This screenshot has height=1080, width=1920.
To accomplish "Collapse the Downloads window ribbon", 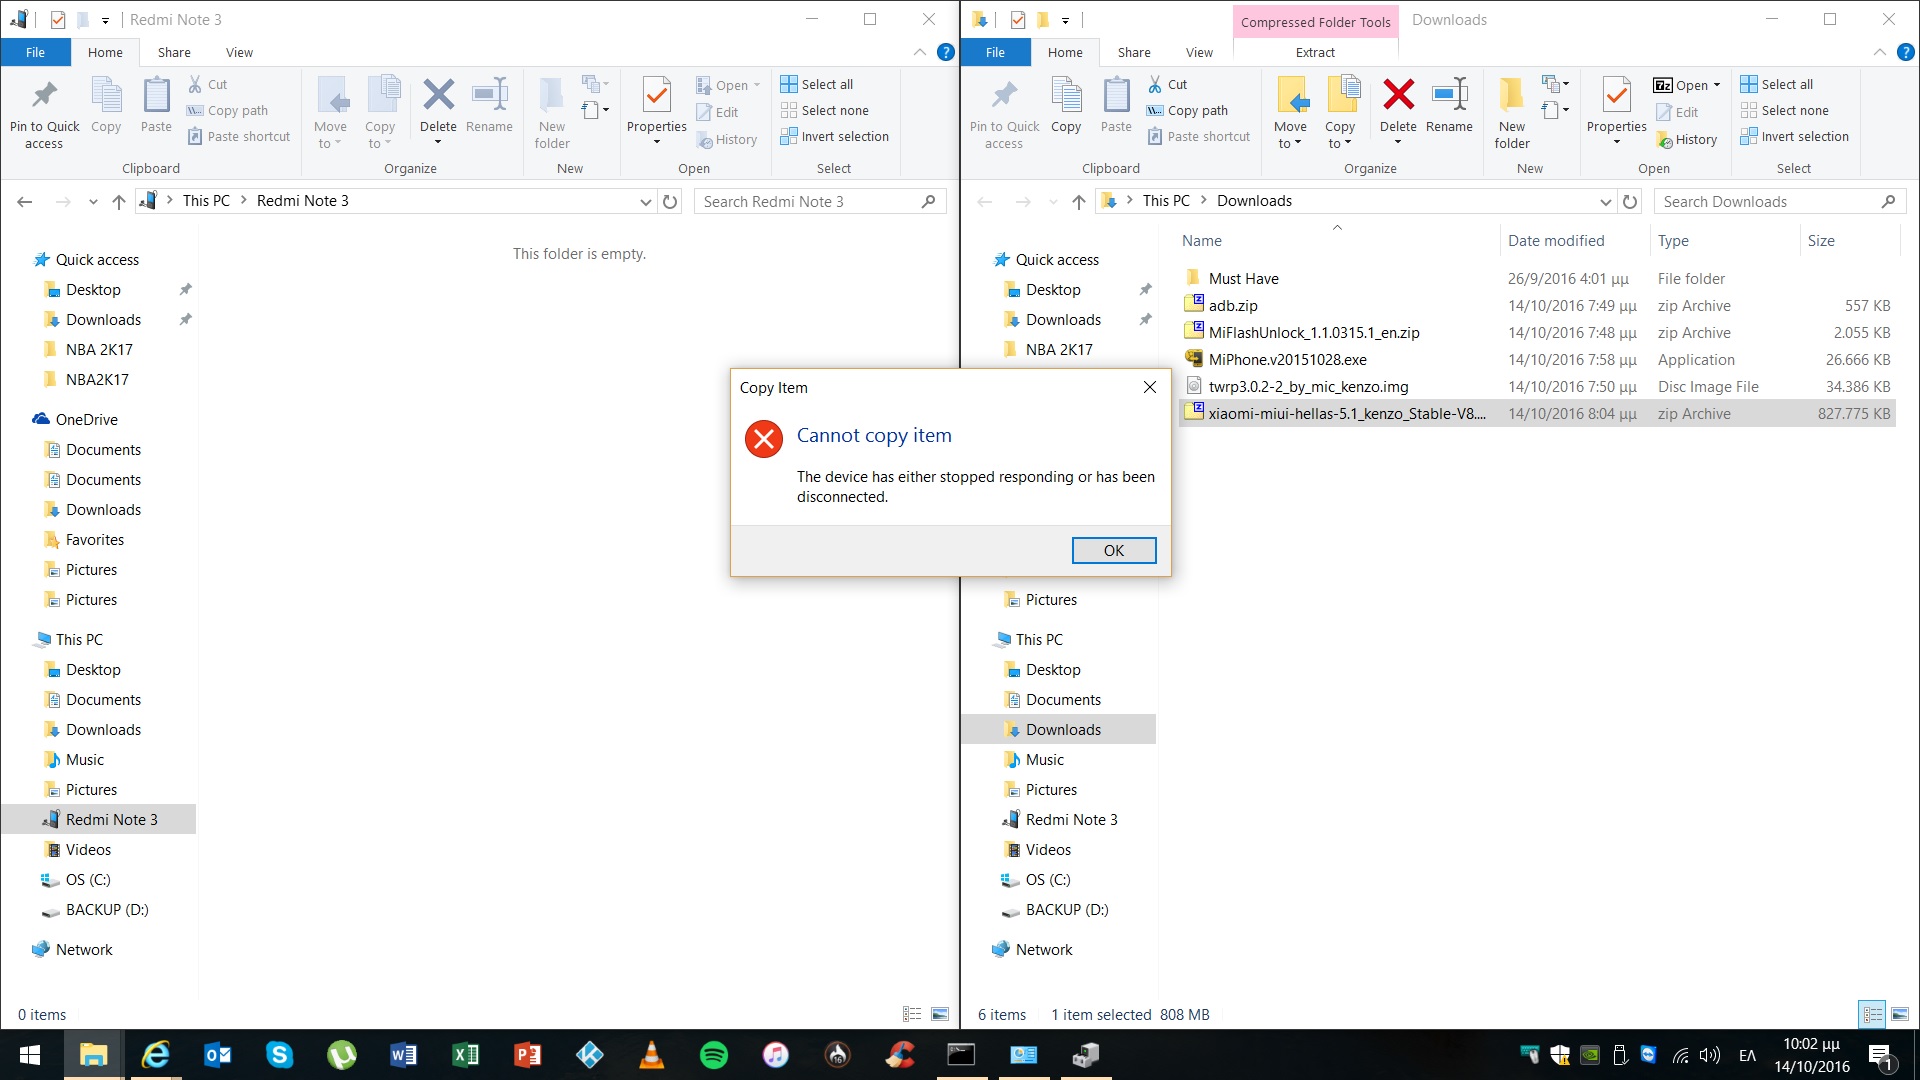I will (1879, 52).
